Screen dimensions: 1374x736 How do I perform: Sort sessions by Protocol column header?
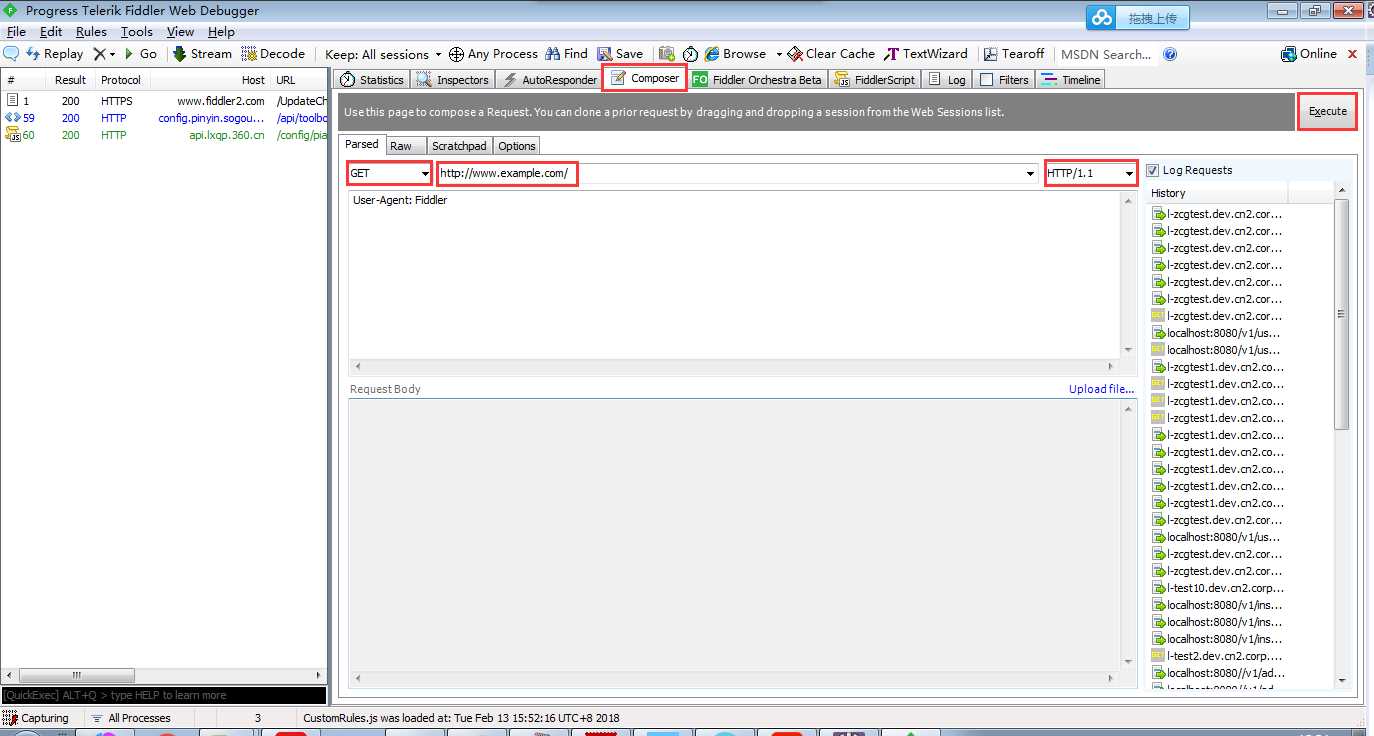point(121,80)
